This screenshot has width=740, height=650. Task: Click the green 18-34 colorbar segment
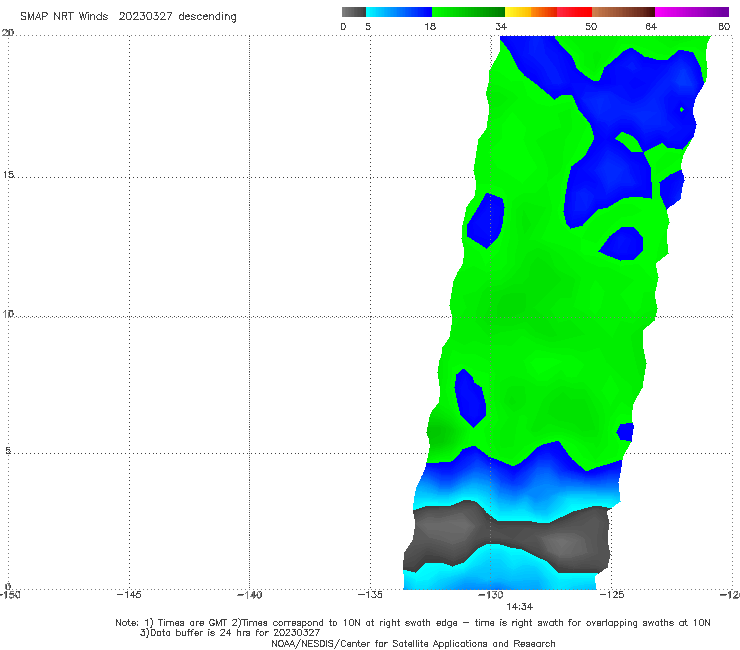pos(468,12)
